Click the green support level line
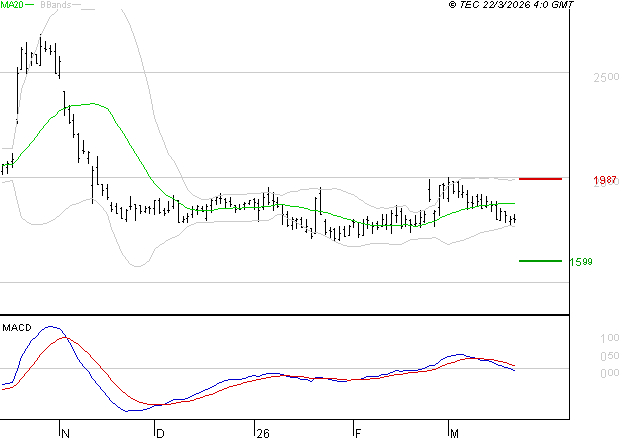The width and height of the screenshot is (627, 440). 540,261
